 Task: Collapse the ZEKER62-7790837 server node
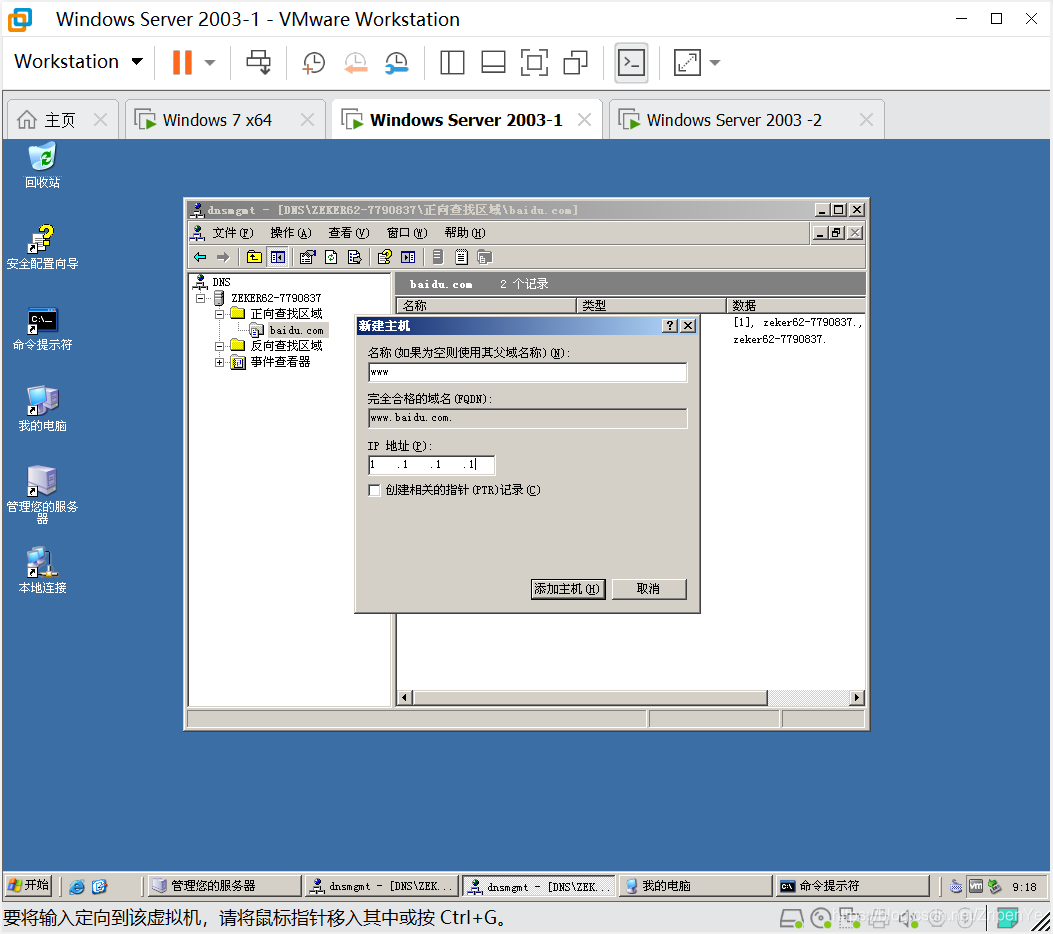click(200, 298)
